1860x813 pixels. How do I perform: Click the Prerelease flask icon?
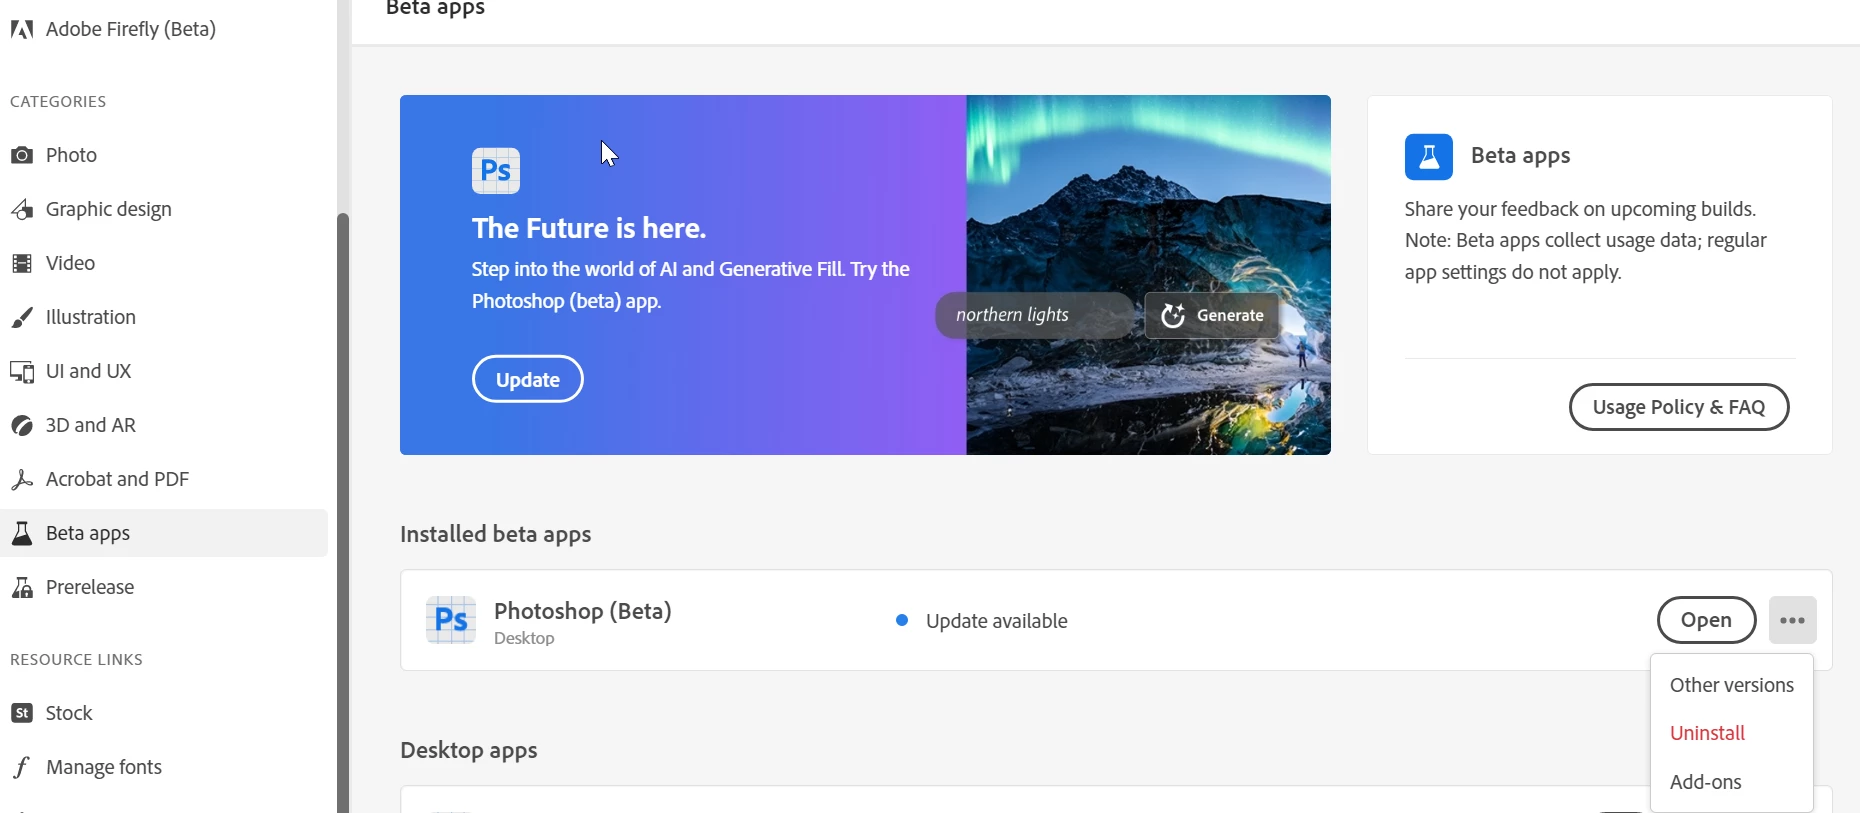pyautogui.click(x=22, y=587)
